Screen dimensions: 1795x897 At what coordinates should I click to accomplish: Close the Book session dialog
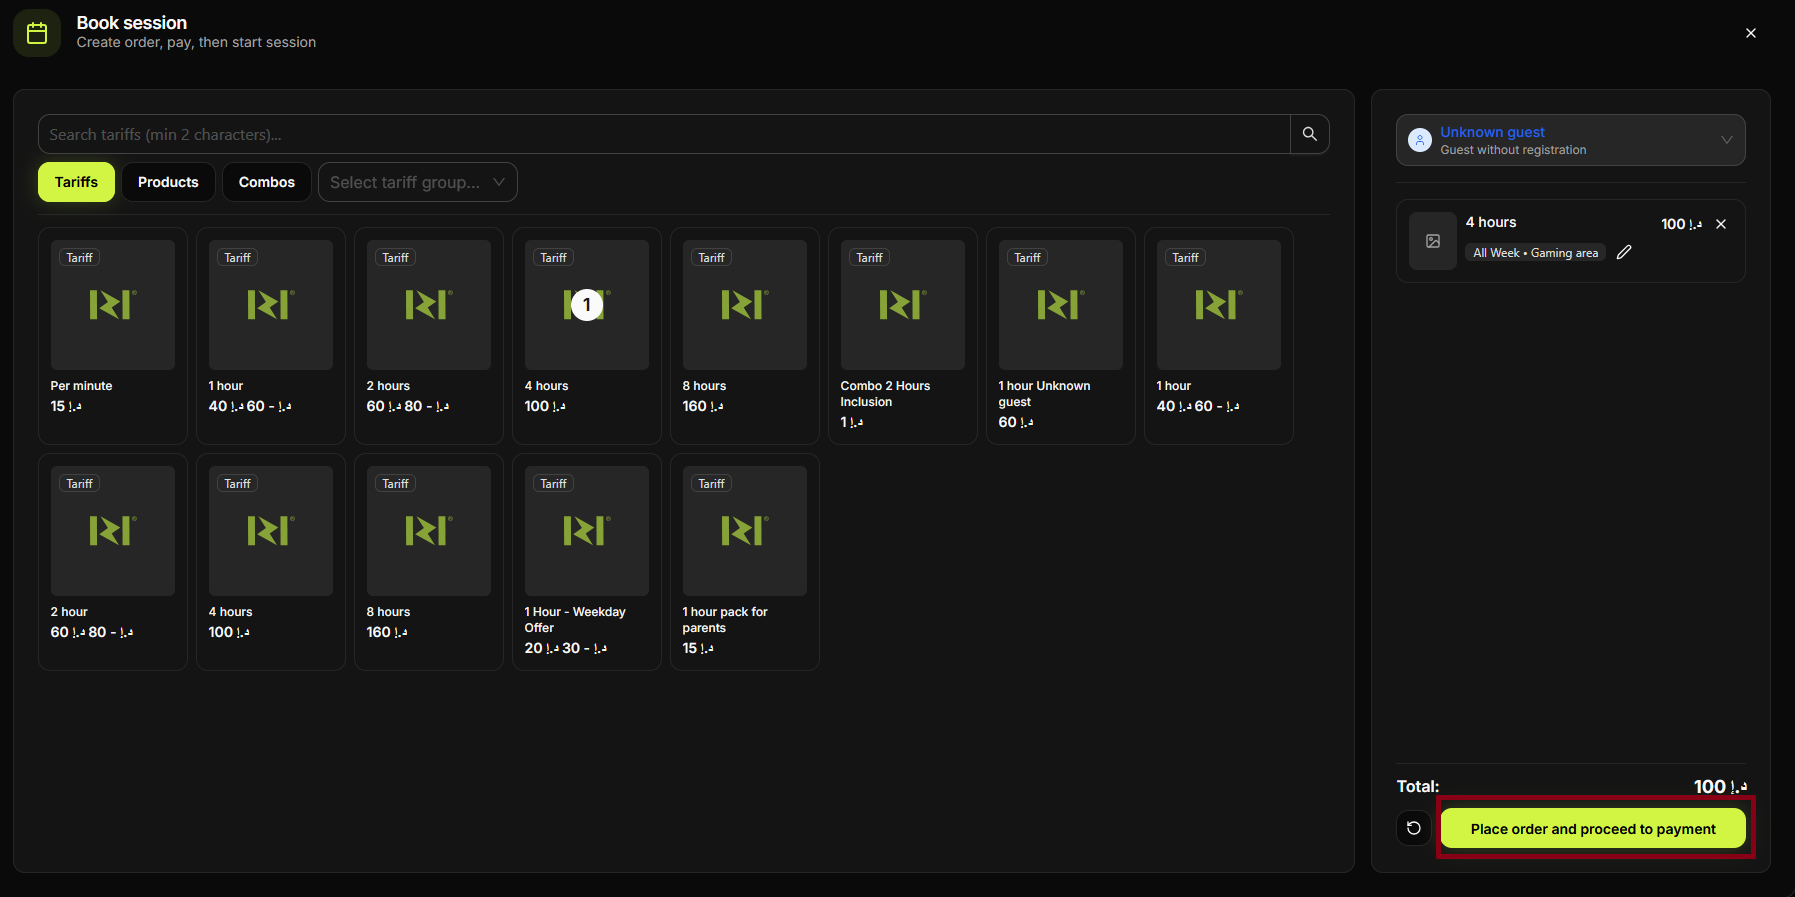(x=1750, y=33)
